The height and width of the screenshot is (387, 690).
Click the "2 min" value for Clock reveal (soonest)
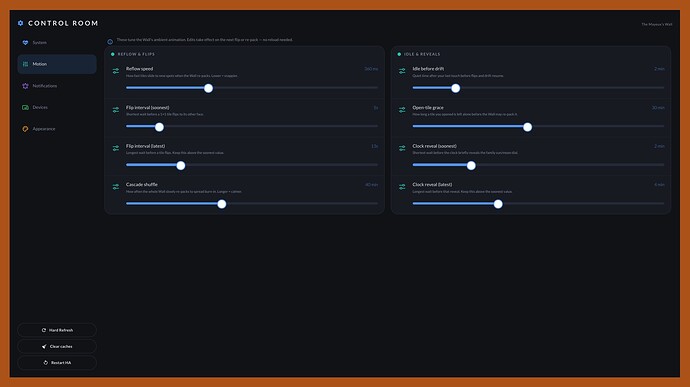click(659, 146)
